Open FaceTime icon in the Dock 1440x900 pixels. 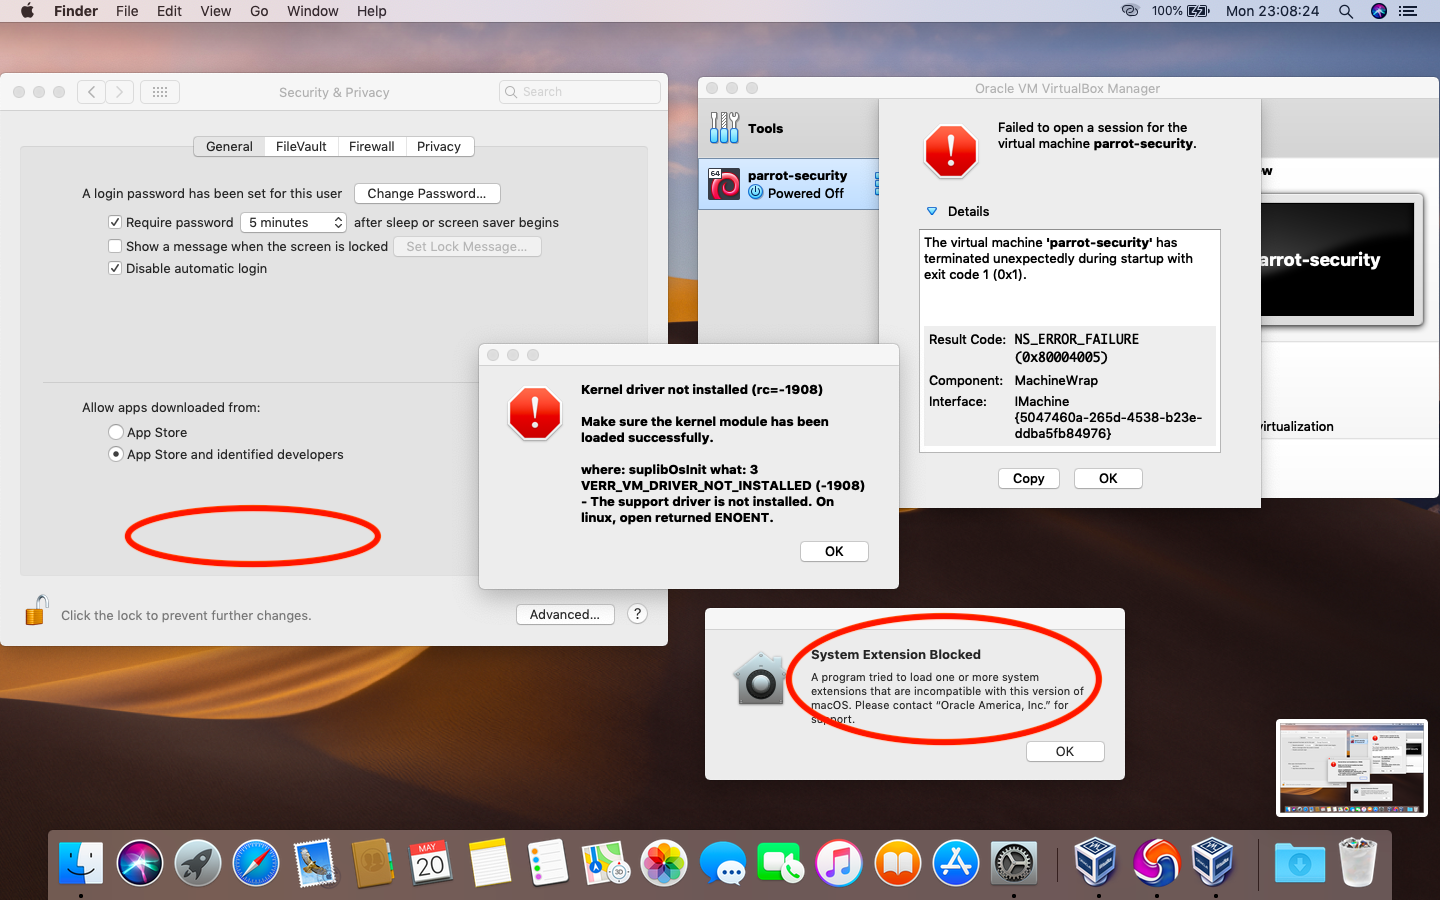click(781, 862)
